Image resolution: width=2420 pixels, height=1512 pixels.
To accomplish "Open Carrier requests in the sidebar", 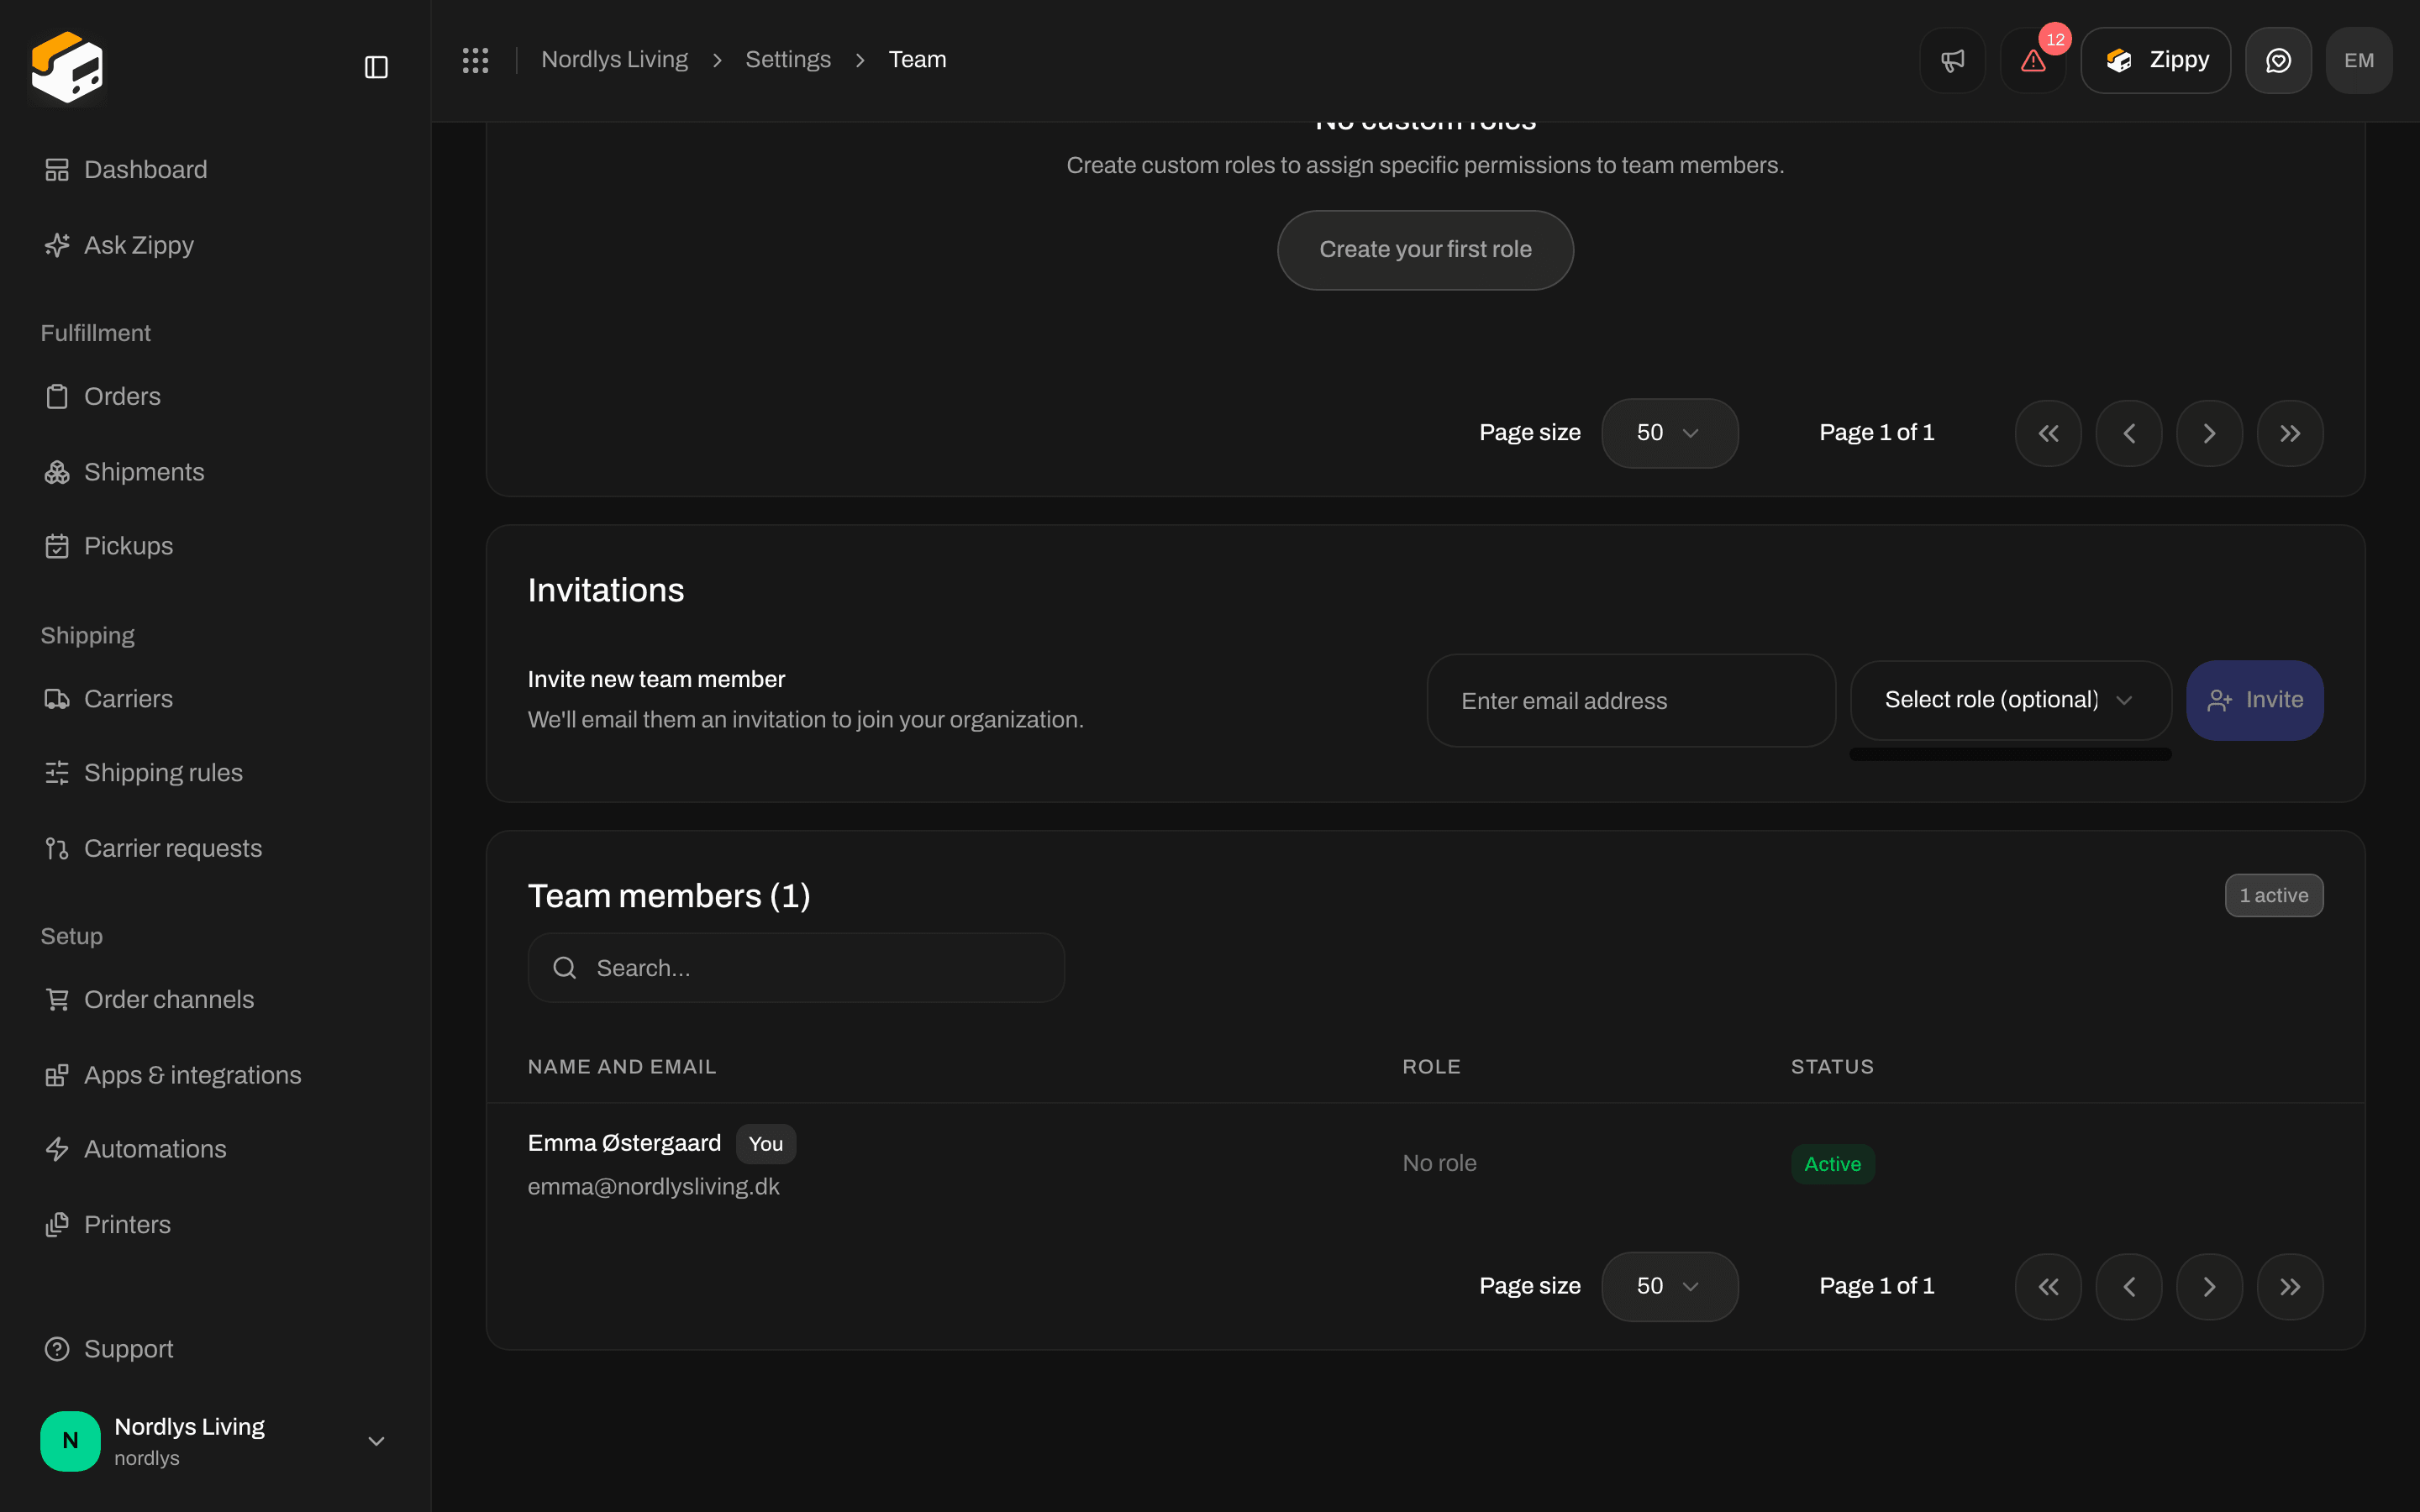I will (x=215, y=848).
